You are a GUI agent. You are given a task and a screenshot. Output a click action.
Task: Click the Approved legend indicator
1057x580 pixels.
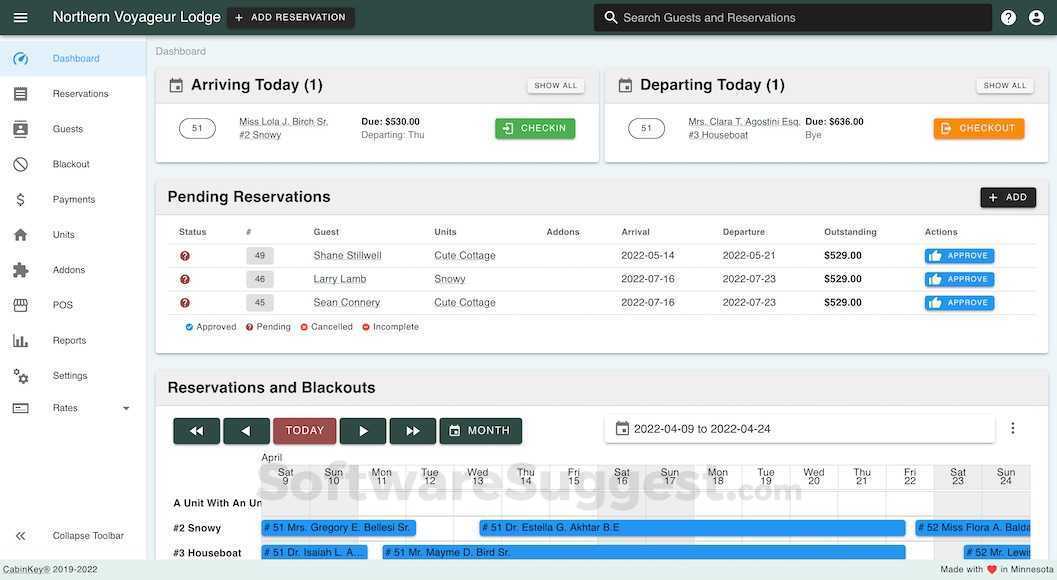pyautogui.click(x=188, y=326)
